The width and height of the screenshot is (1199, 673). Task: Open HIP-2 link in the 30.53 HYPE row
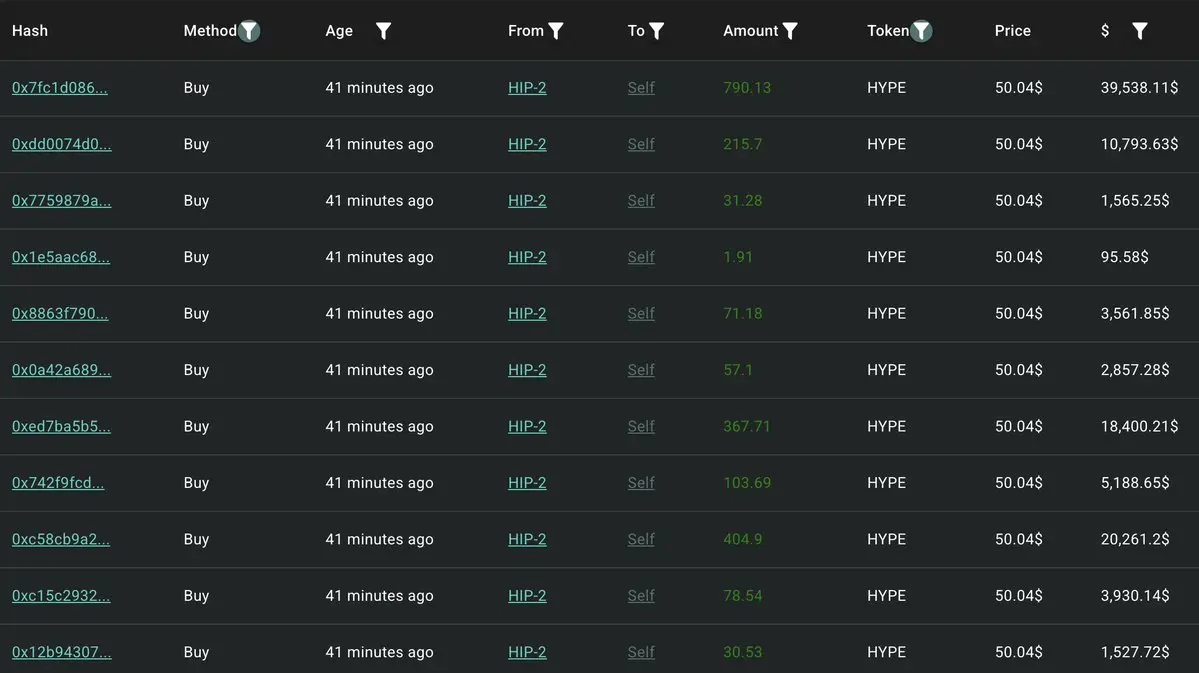click(527, 652)
